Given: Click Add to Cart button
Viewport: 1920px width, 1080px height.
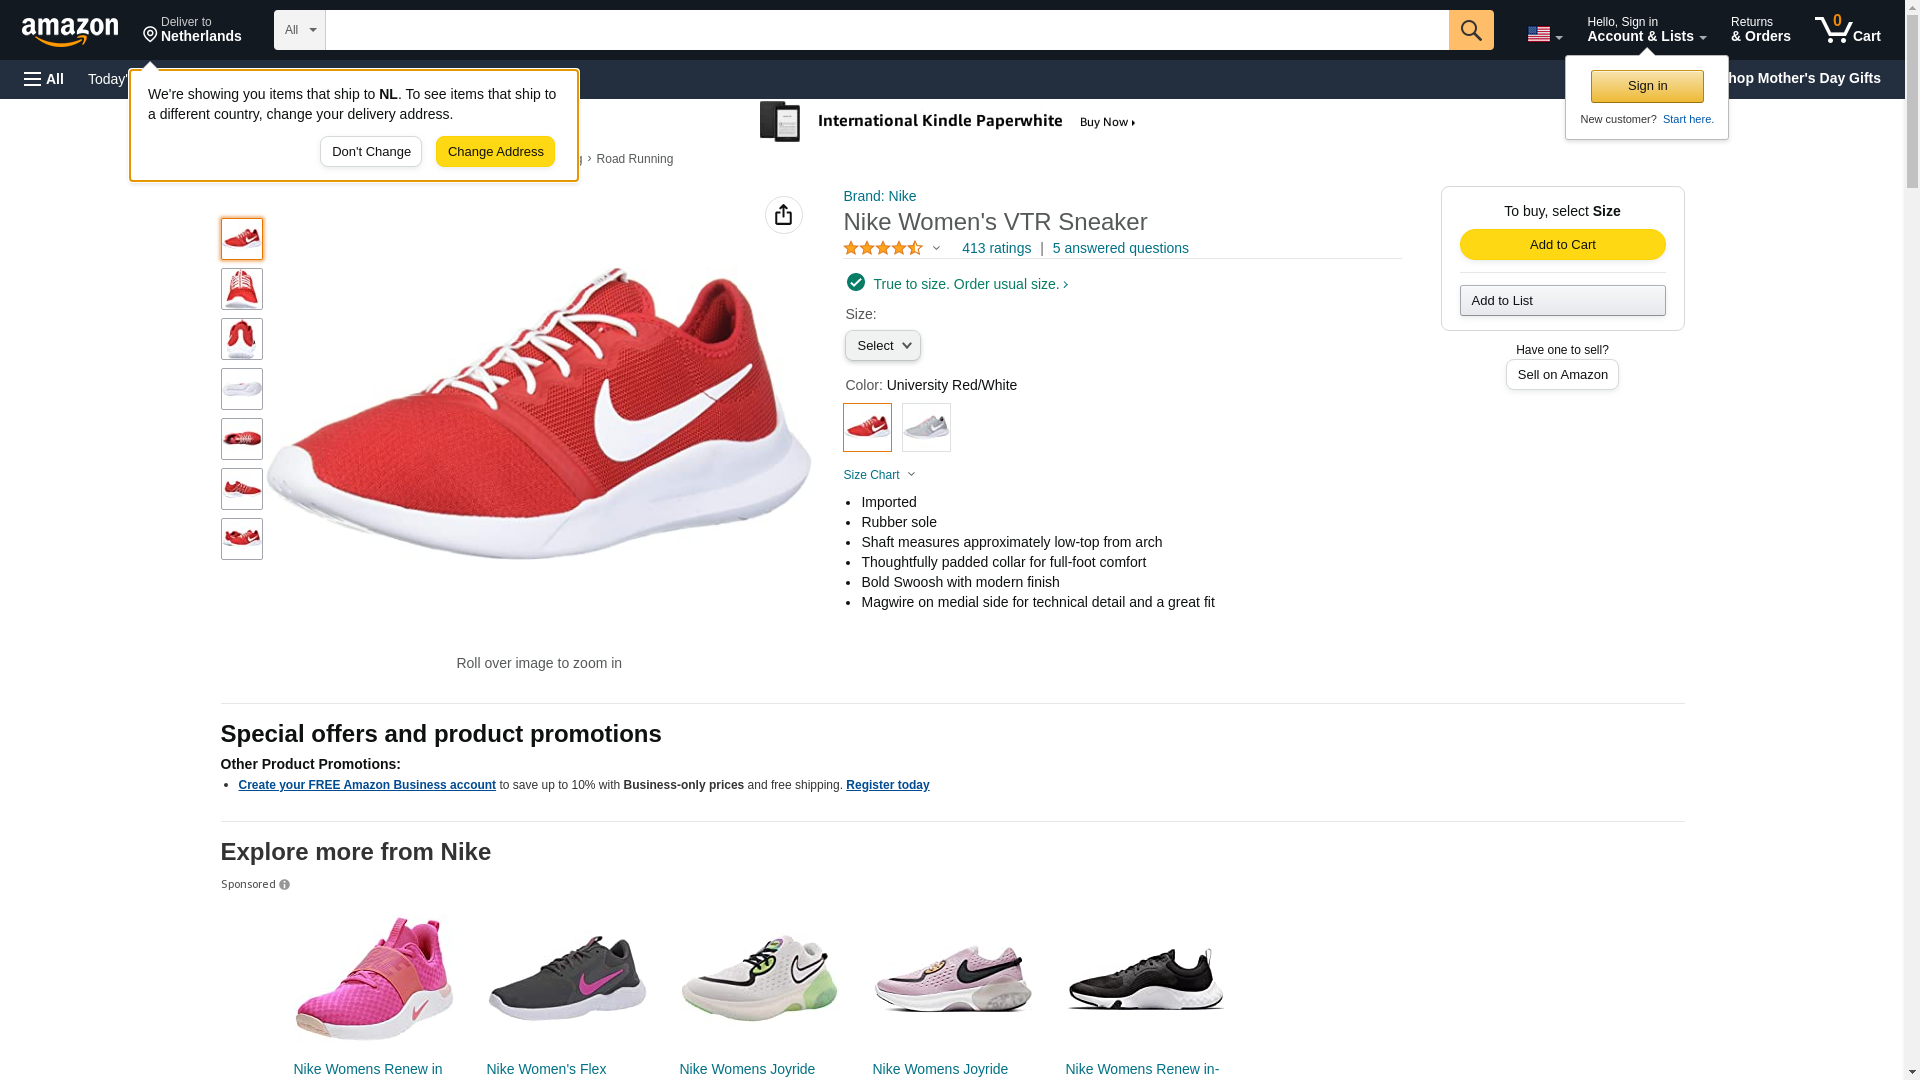Looking at the screenshot, I should (x=1562, y=245).
